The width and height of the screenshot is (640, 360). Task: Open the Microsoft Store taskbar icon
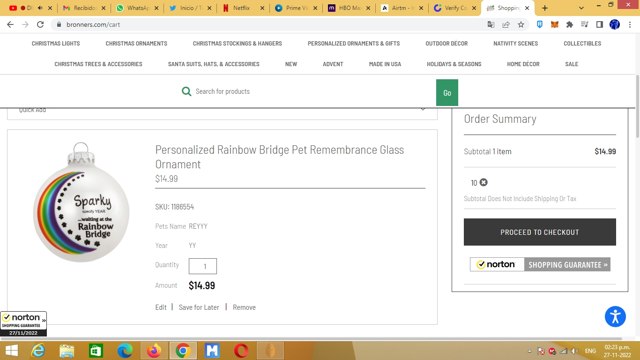point(96,351)
